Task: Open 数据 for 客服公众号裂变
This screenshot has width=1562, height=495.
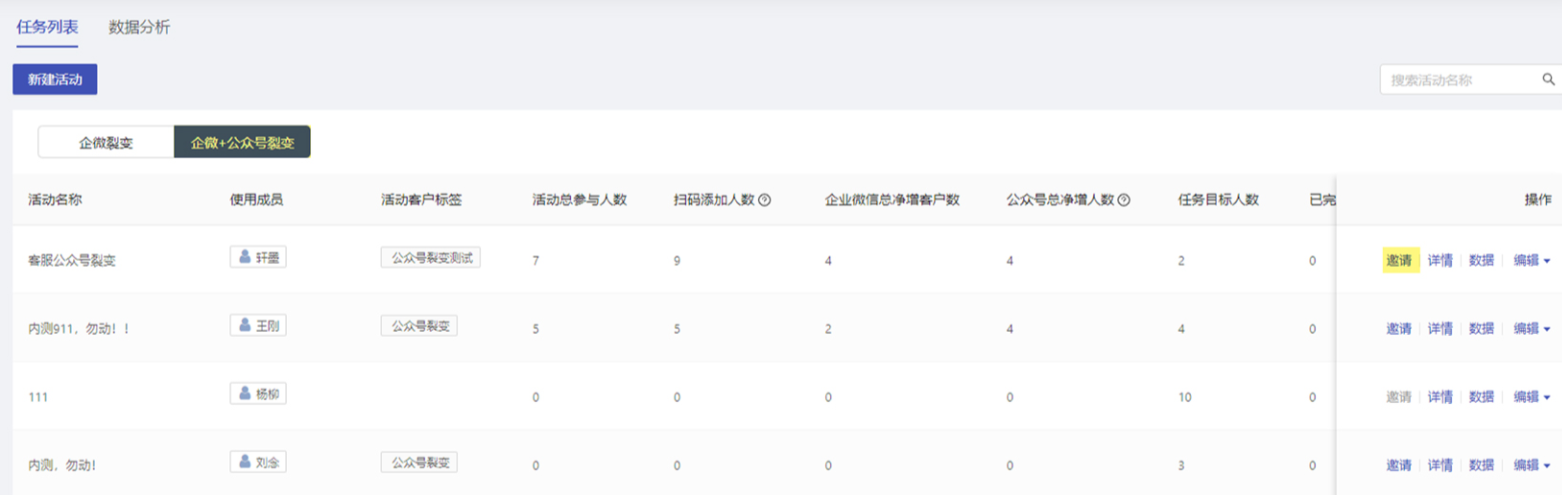Action: pyautogui.click(x=1481, y=260)
